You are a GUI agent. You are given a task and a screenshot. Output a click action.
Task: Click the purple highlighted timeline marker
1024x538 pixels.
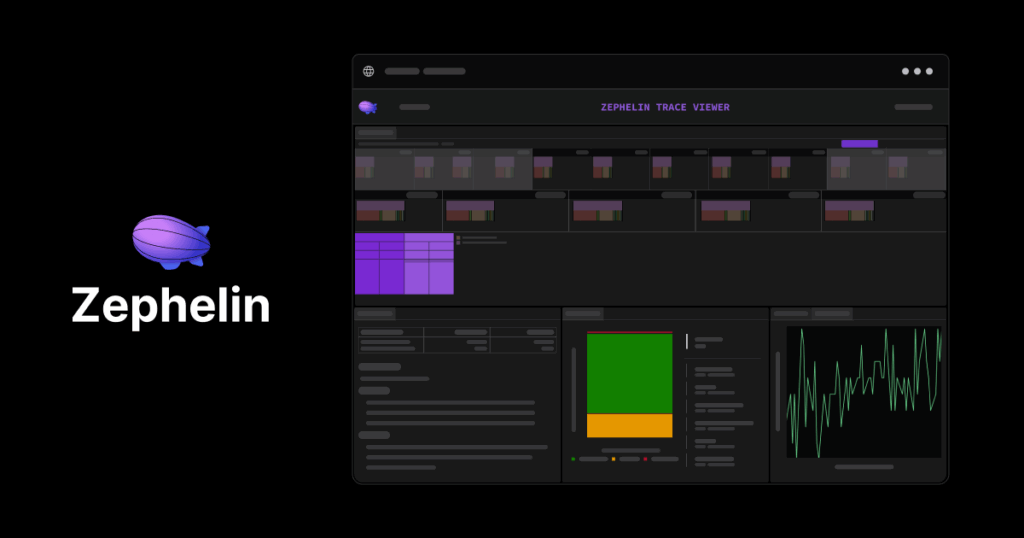click(x=859, y=144)
